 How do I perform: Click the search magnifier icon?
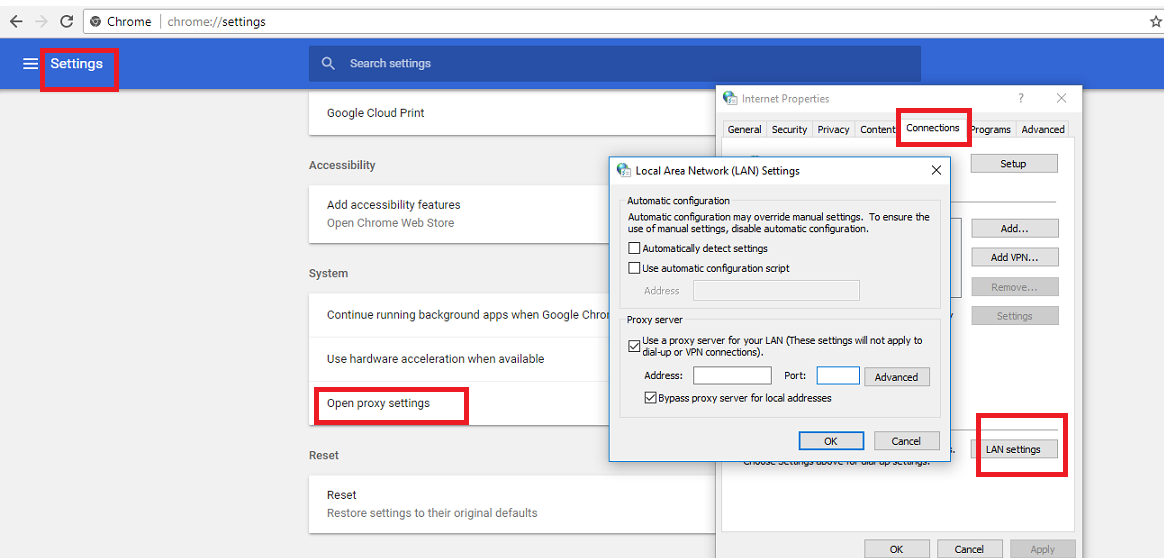(x=328, y=63)
